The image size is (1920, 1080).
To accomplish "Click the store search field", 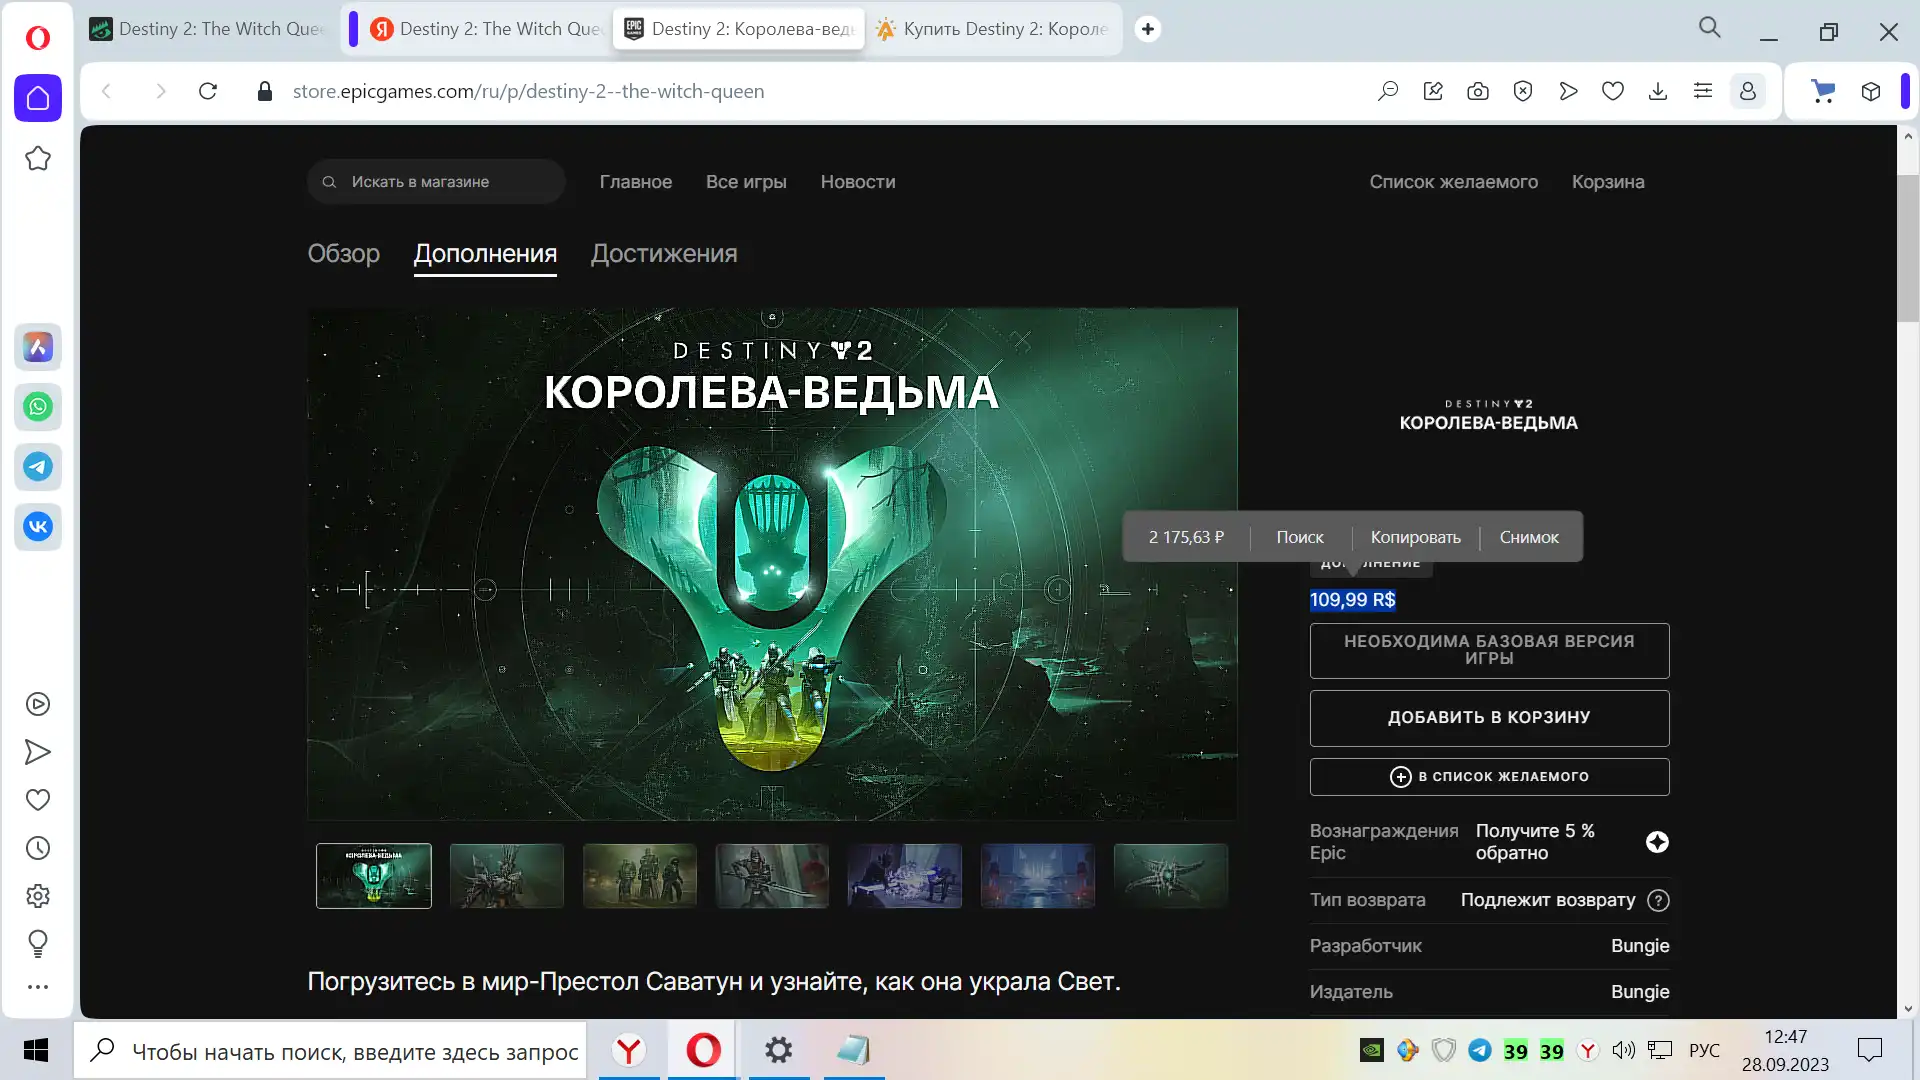I will click(x=436, y=182).
